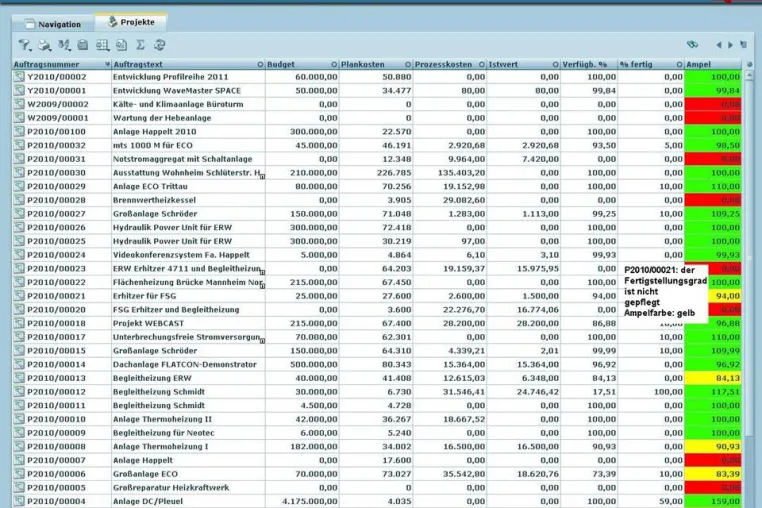Click the clipboard icon in the toolbar
This screenshot has height=508, width=762.
pyautogui.click(x=83, y=45)
